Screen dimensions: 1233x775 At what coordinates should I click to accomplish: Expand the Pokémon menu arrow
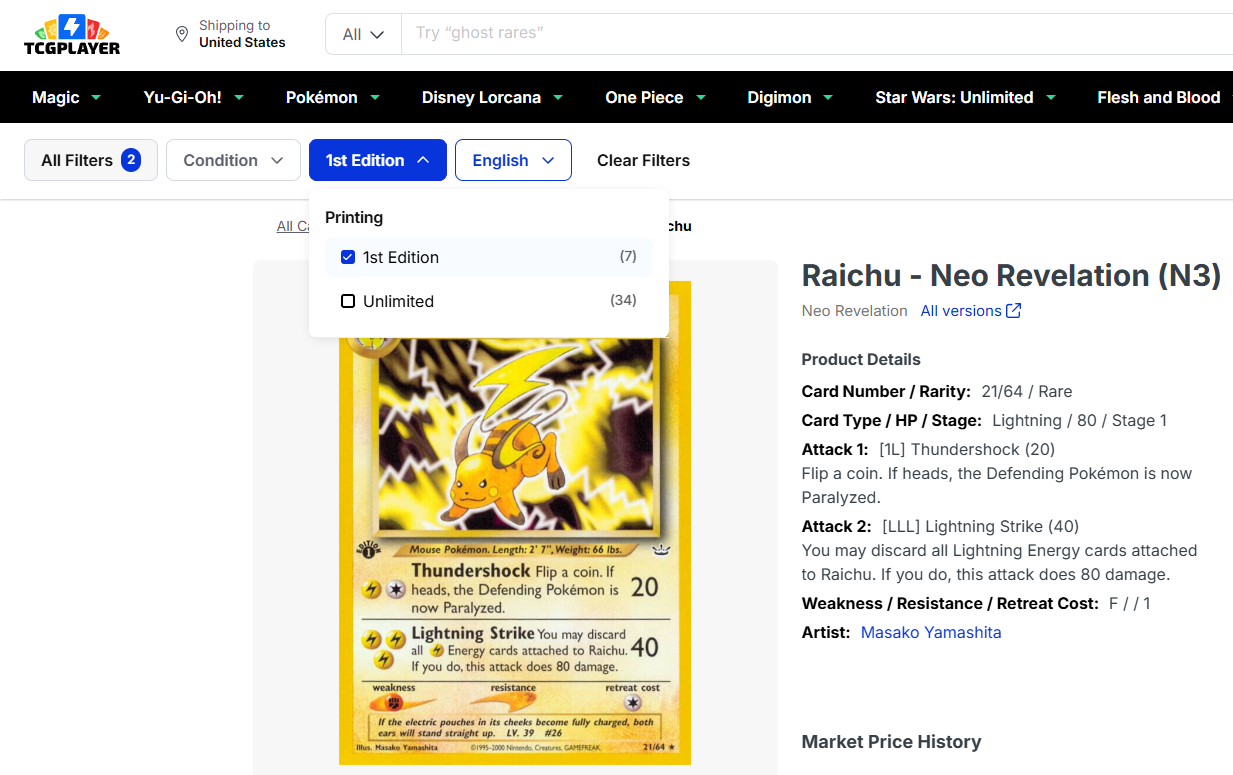point(375,97)
